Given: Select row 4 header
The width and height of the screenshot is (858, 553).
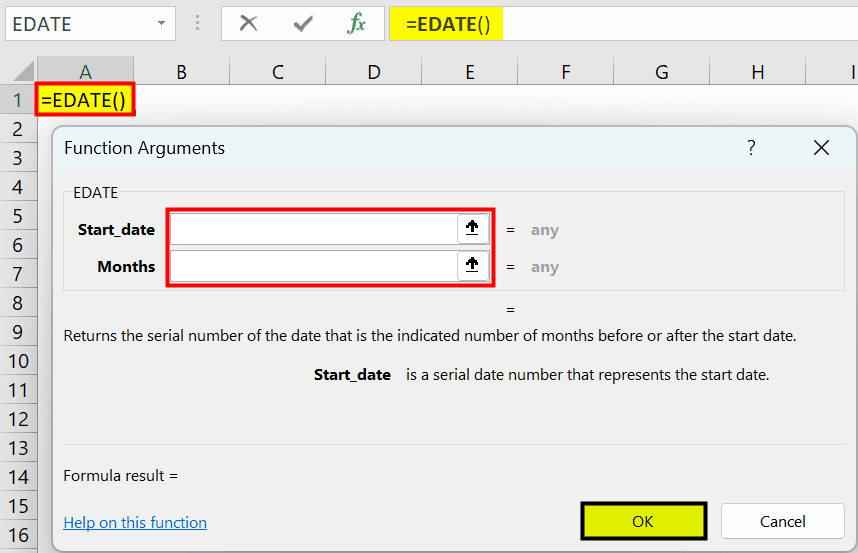Looking at the screenshot, I should [18, 187].
